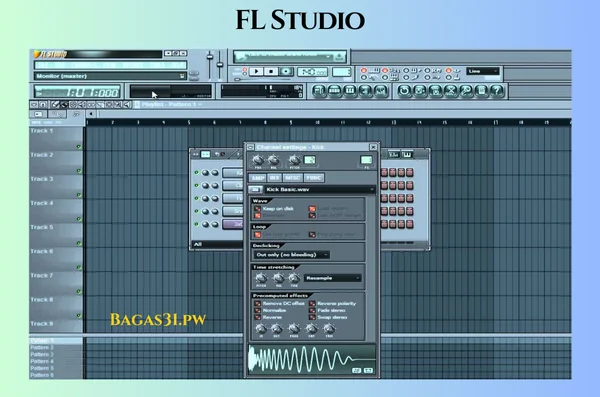This screenshot has width=600, height=397.
Task: Enable the Remove DC offset checkbox
Action: pos(258,304)
